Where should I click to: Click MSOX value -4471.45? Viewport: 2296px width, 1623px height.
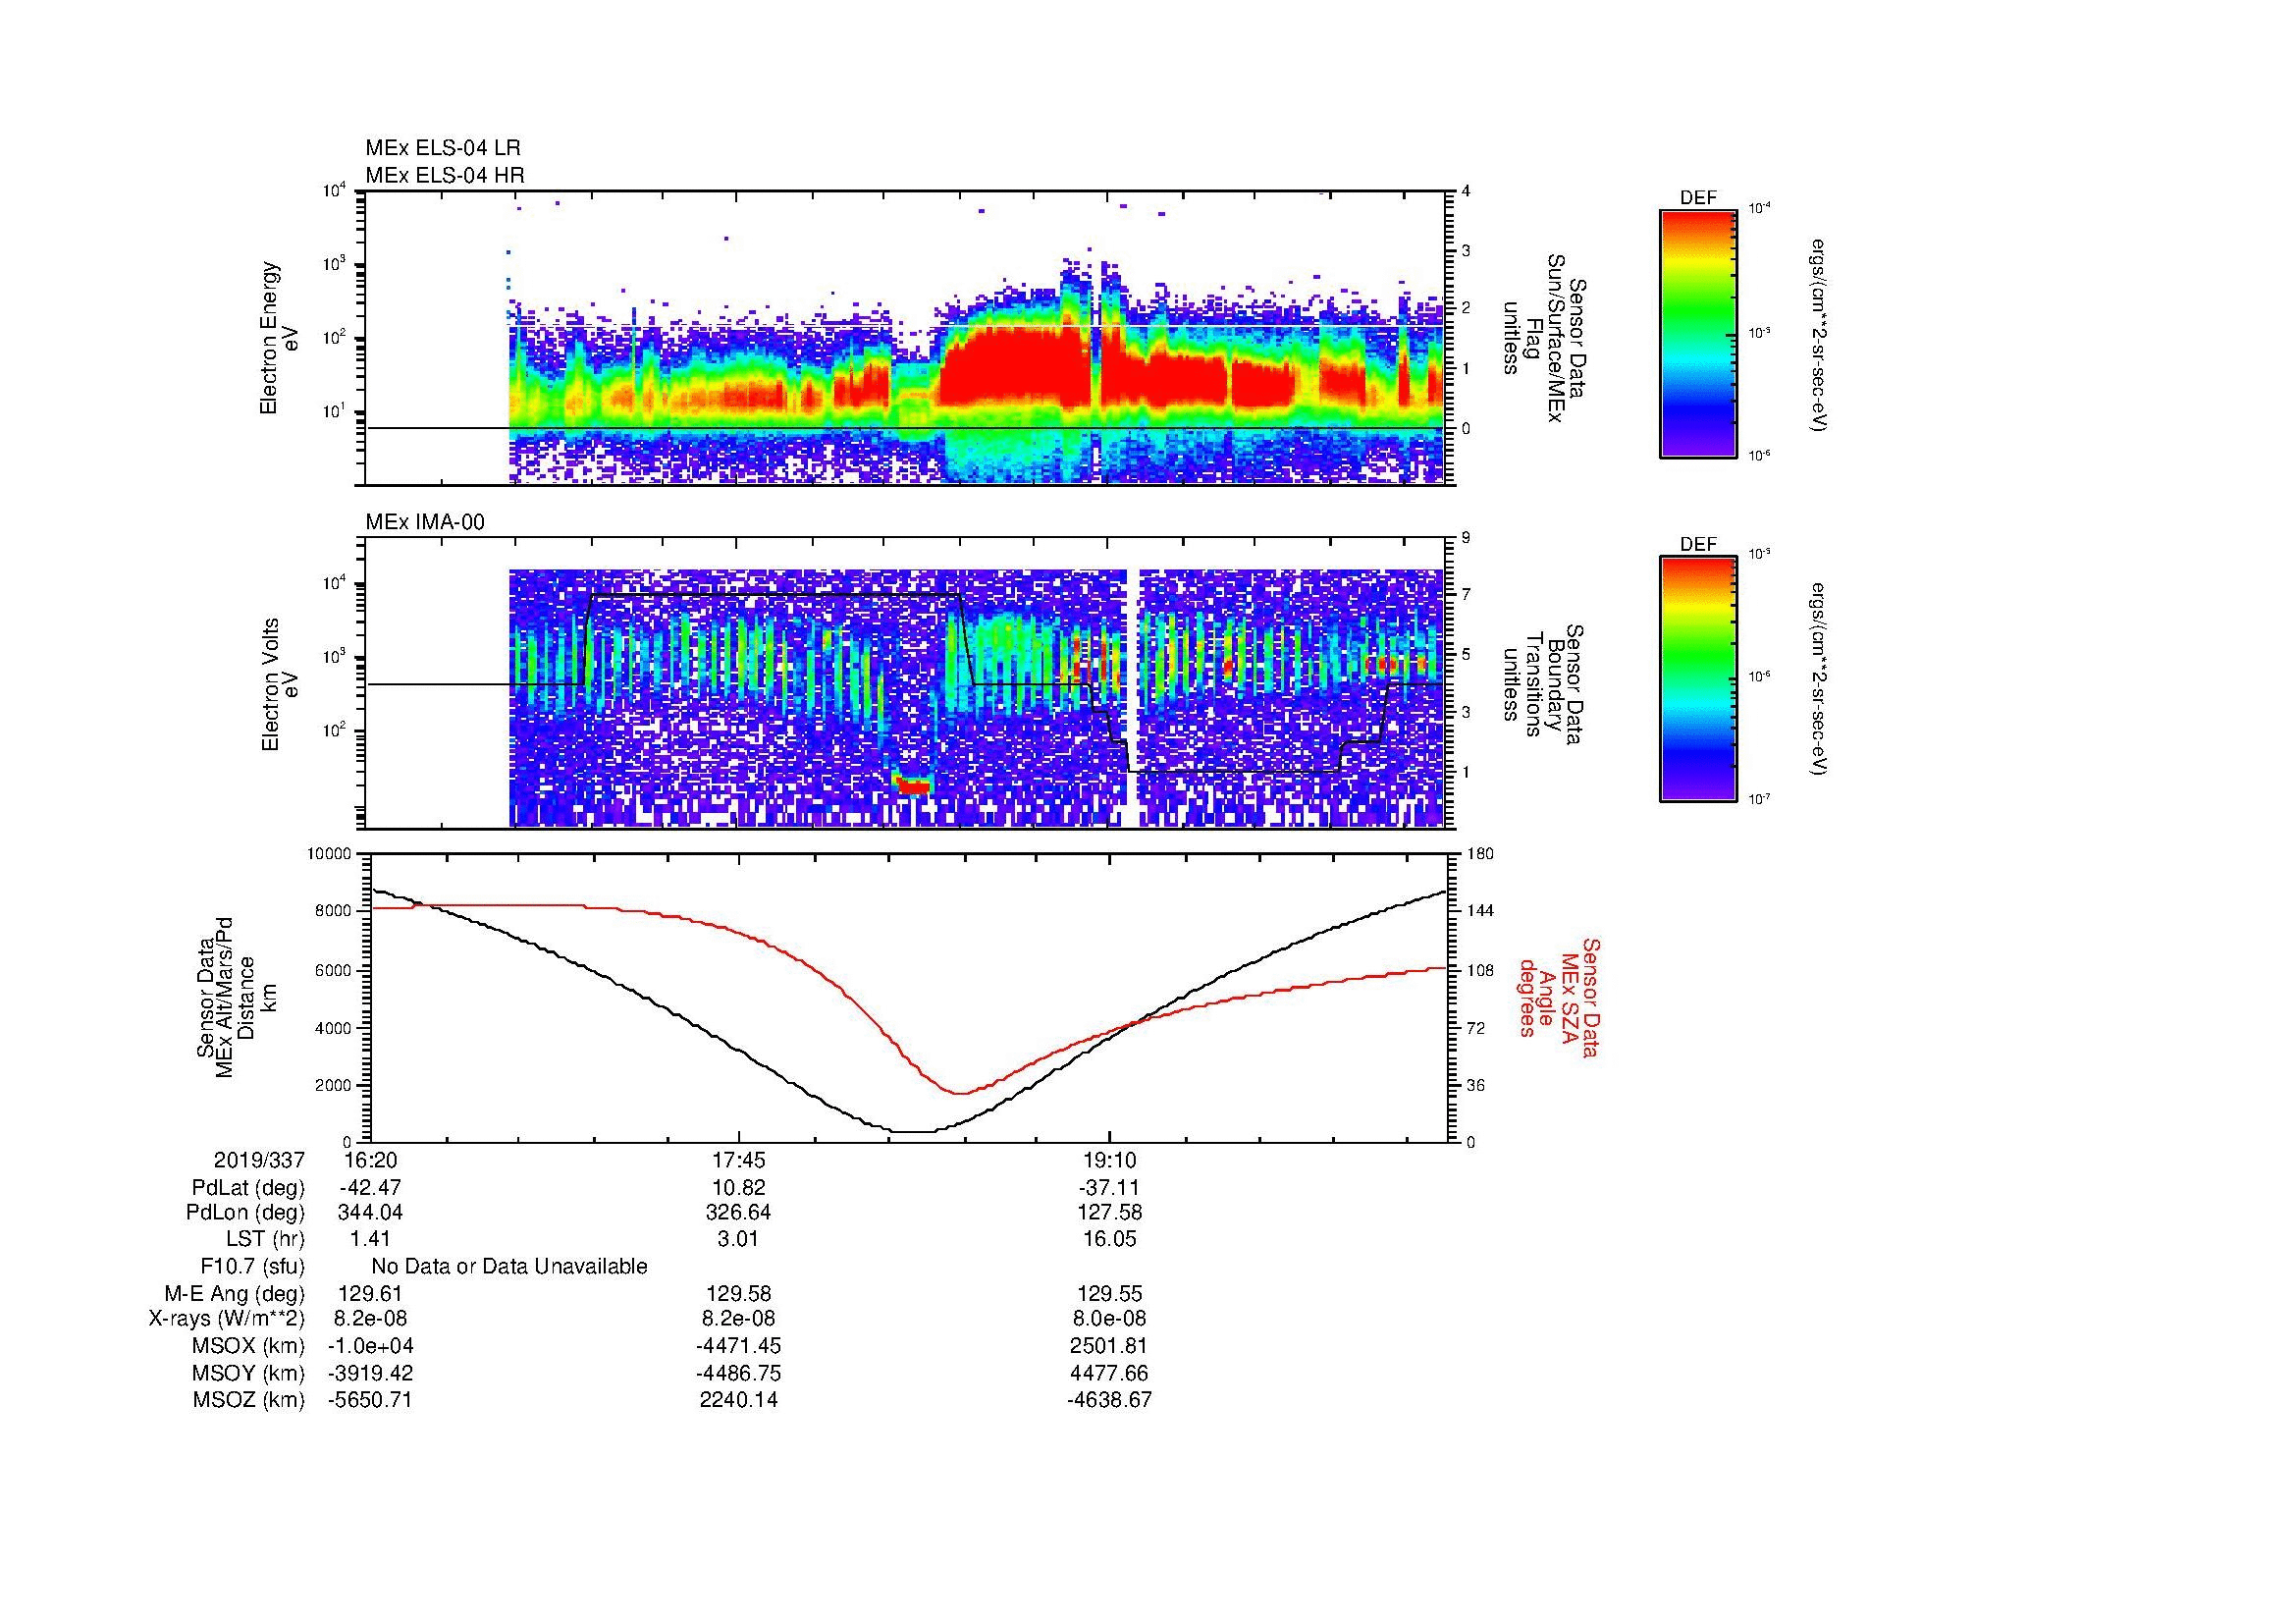coord(738,1346)
